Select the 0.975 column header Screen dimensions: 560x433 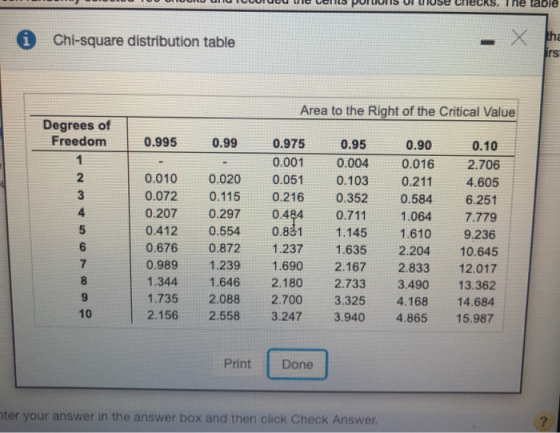pyautogui.click(x=289, y=144)
